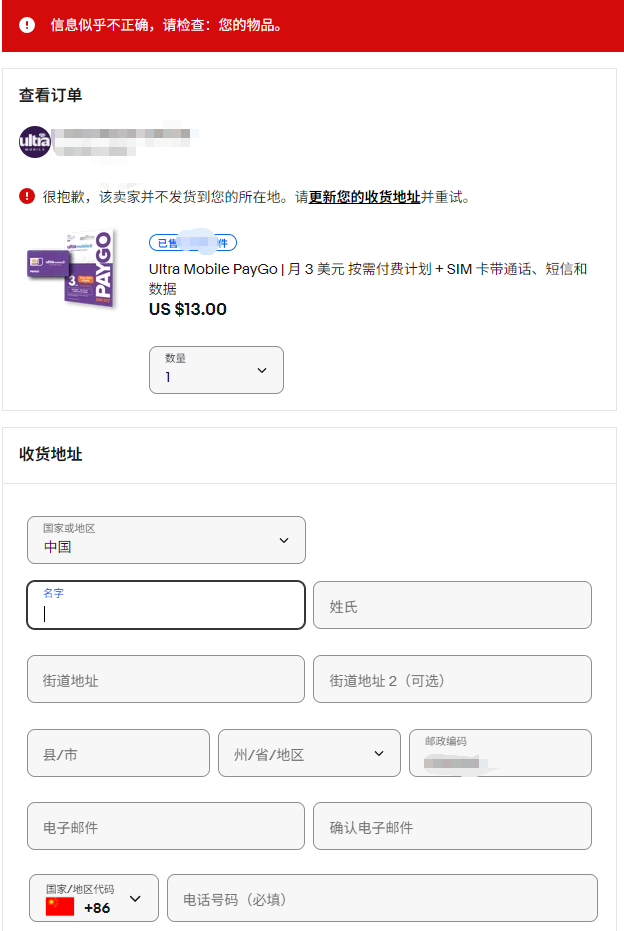Click the 名字 first name field
Viewport: 624px width, 931px height.
166,604
